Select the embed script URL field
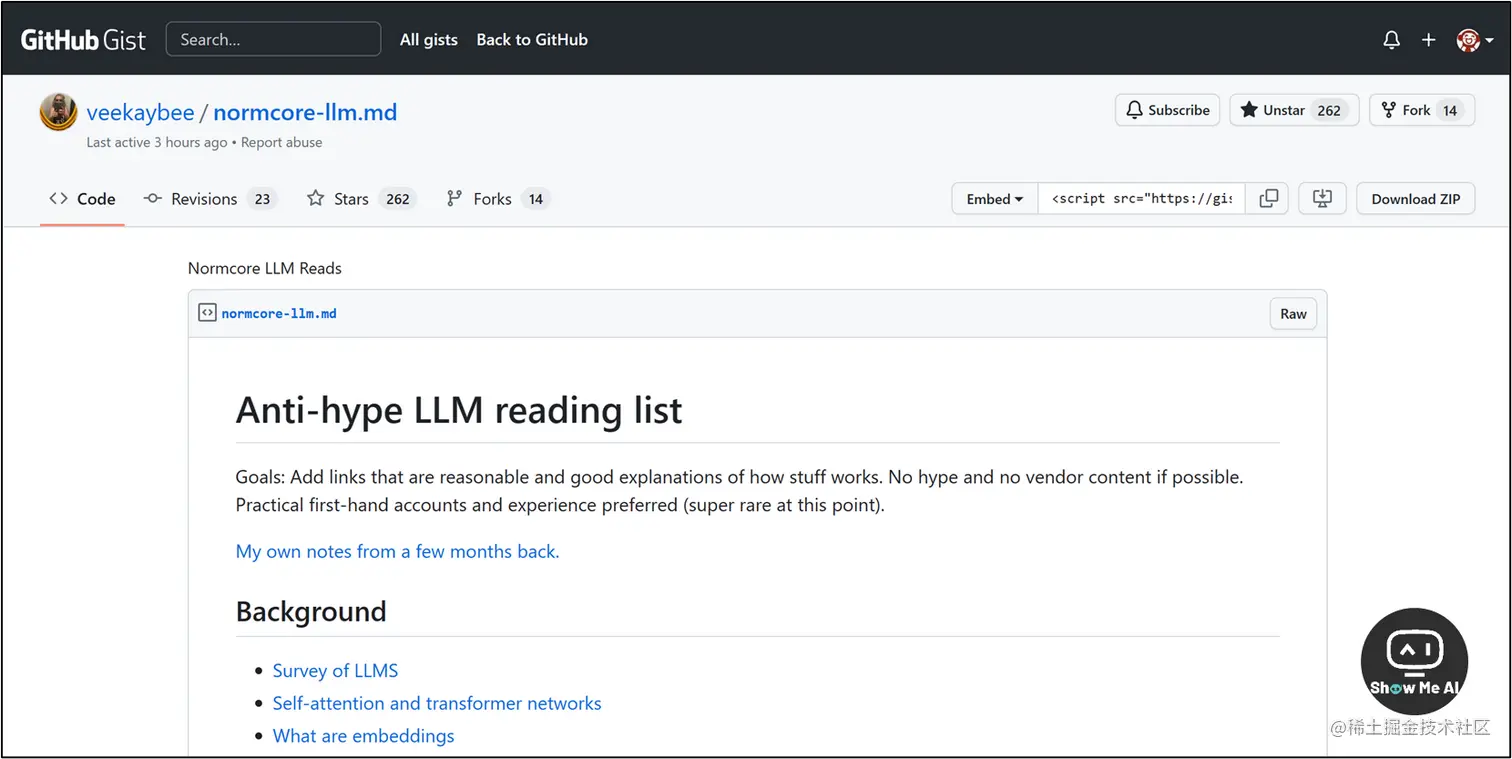This screenshot has height=759, width=1512. 1141,199
